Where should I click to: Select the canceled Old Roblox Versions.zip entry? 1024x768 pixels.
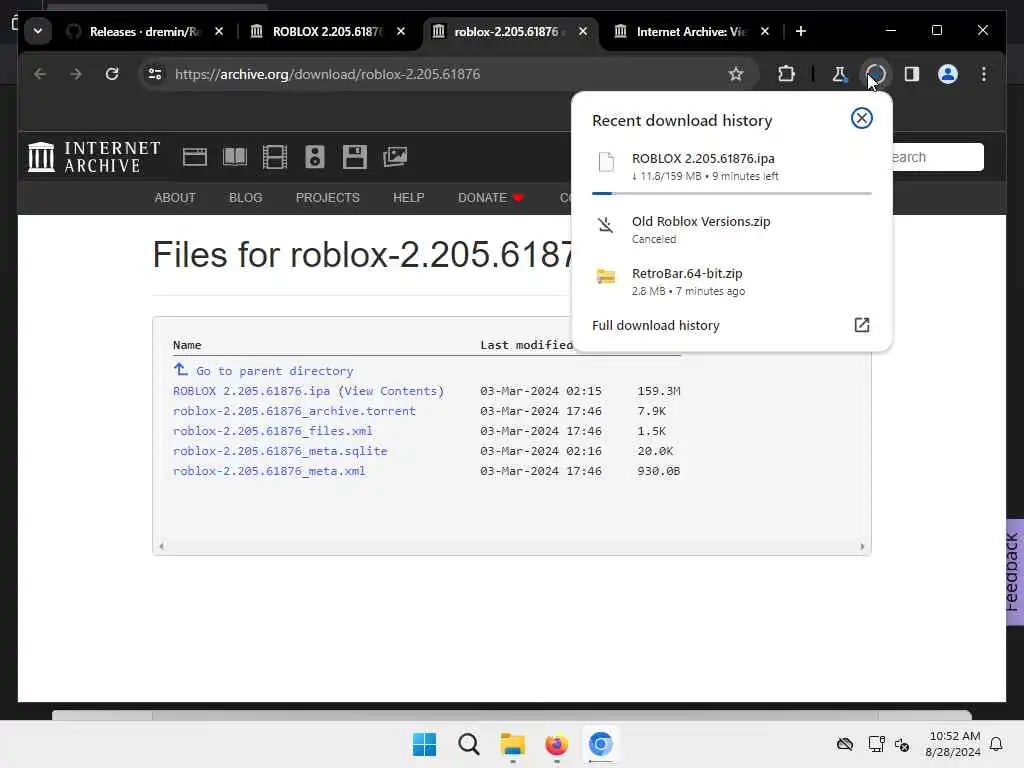tap(731, 229)
